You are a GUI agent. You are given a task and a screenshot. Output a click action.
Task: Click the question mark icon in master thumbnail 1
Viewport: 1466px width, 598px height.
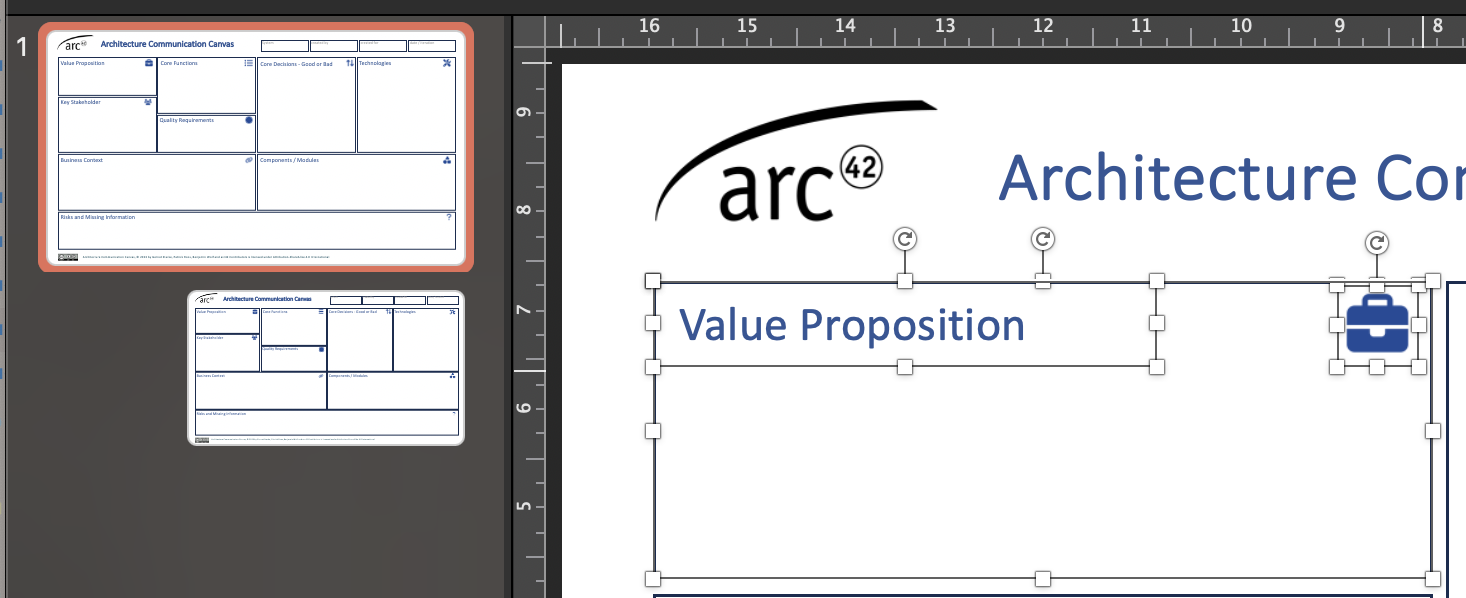(x=449, y=216)
